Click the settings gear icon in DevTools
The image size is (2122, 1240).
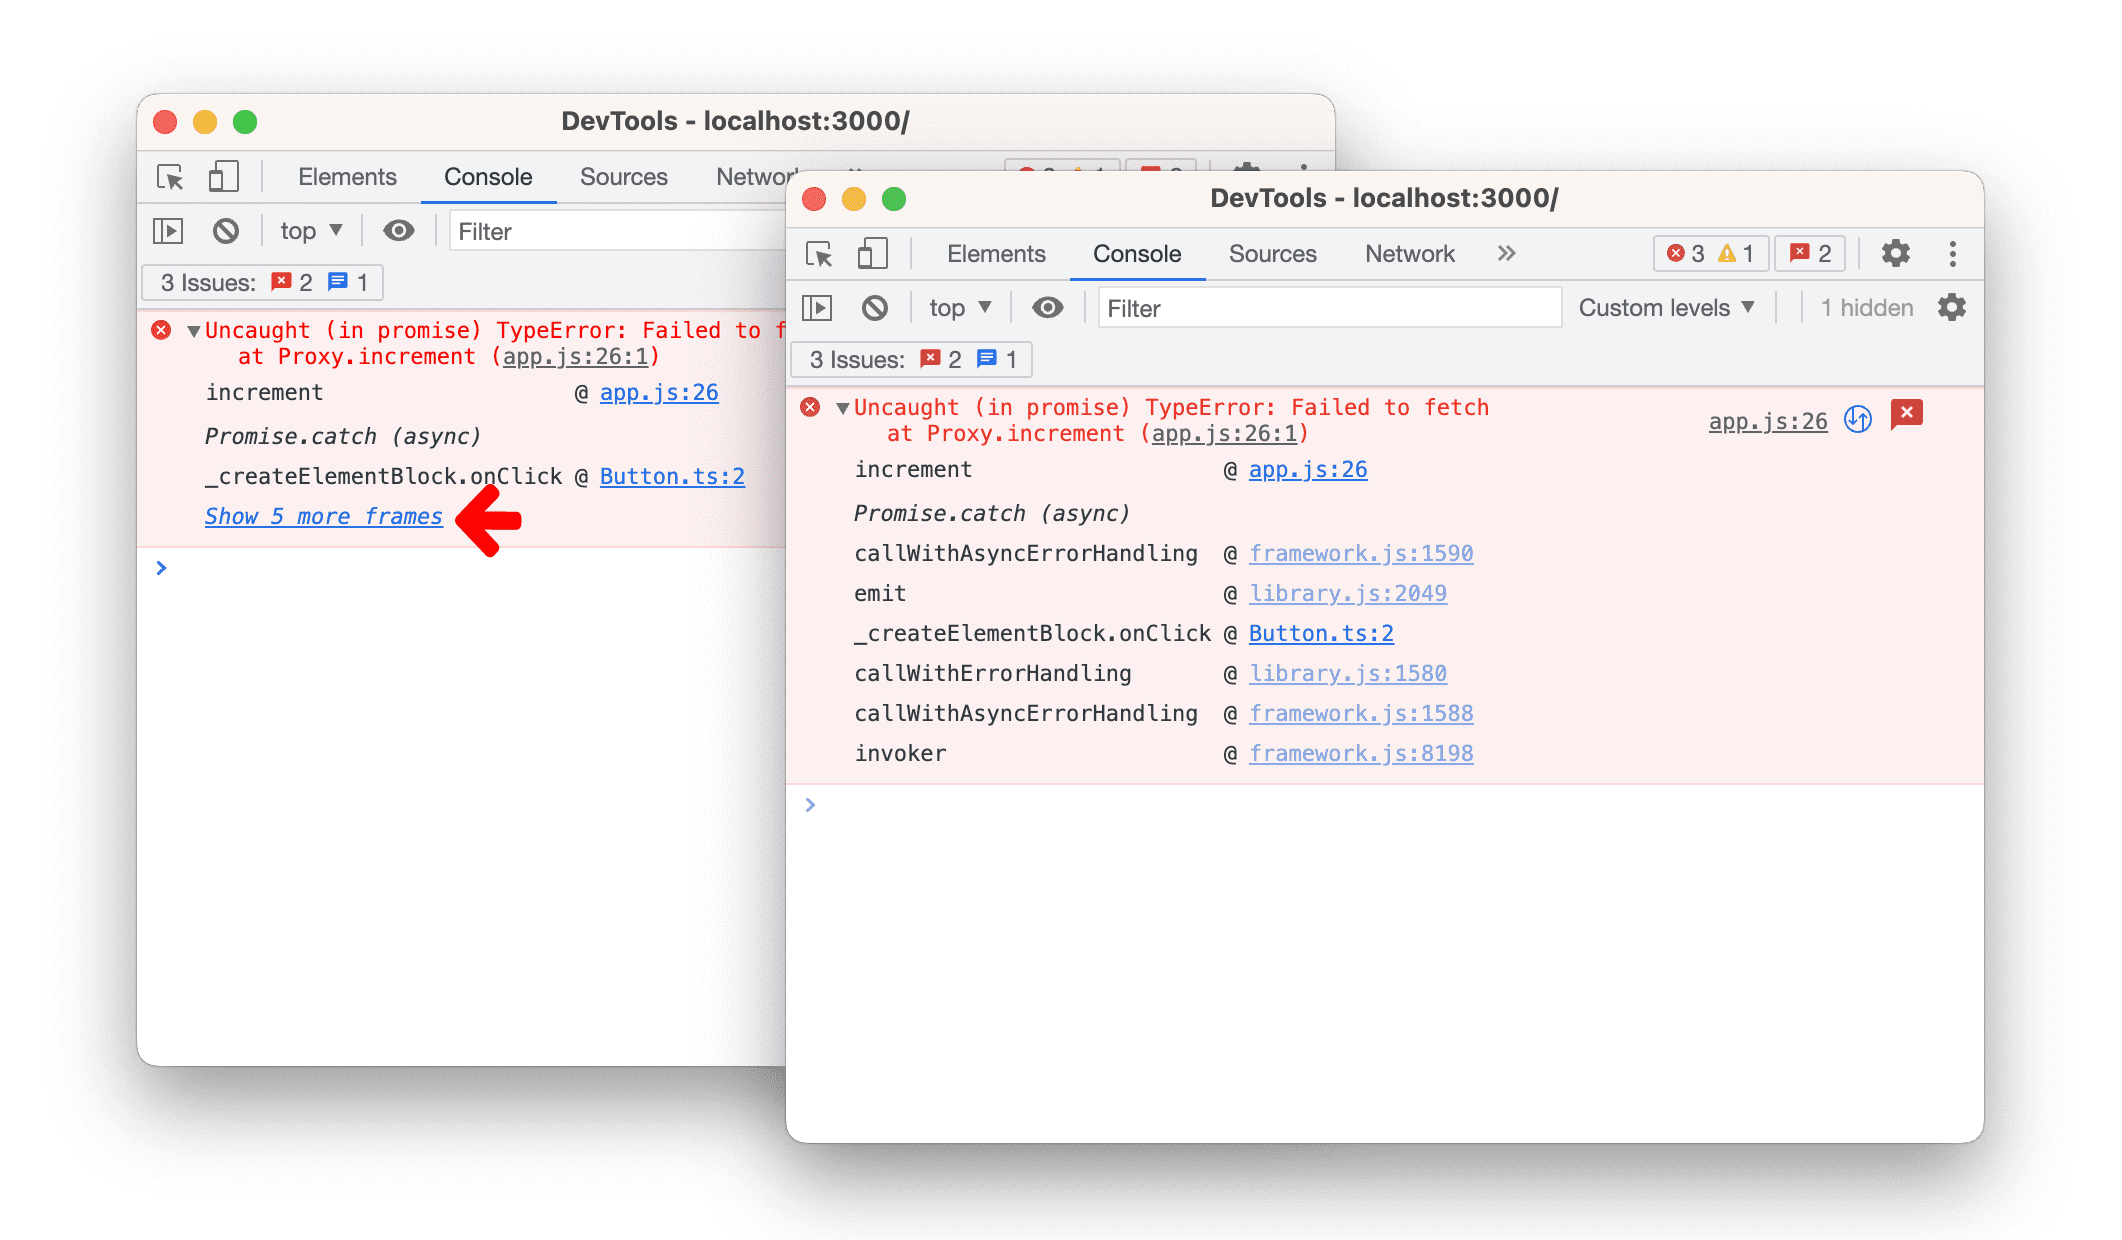pyautogui.click(x=1902, y=252)
